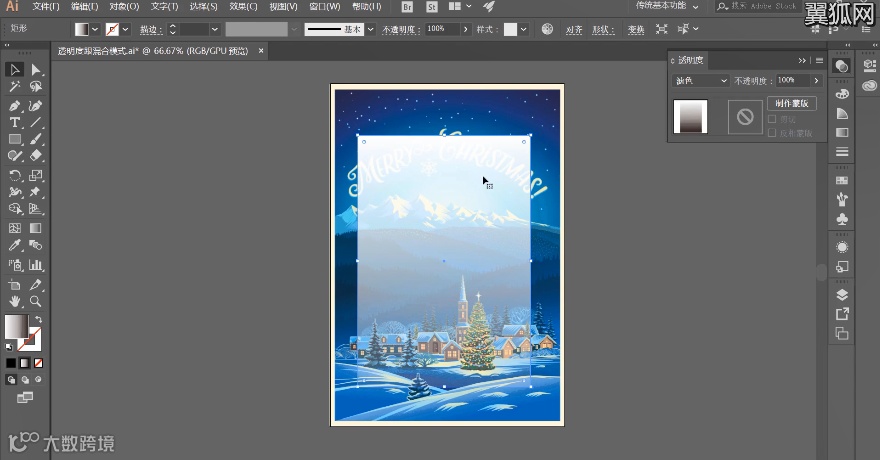Open the 基本 brush definition dropdown
880x460 pixels.
click(370, 29)
